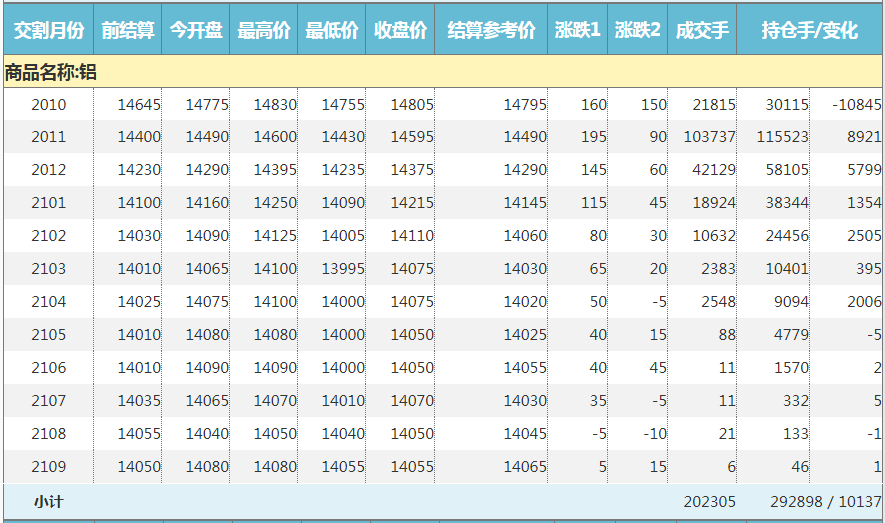Click the 交割月份 column header
Viewport: 885px width, 523px height.
pyautogui.click(x=48, y=30)
